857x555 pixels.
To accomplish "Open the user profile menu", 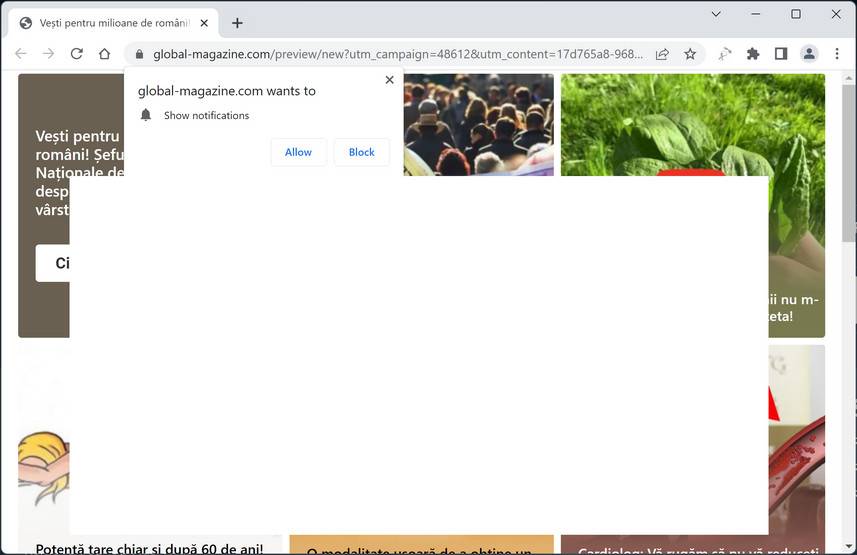I will click(809, 54).
